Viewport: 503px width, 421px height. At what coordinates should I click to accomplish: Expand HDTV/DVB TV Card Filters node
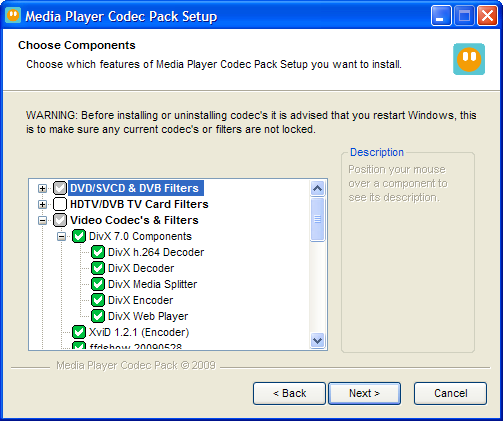click(42, 204)
